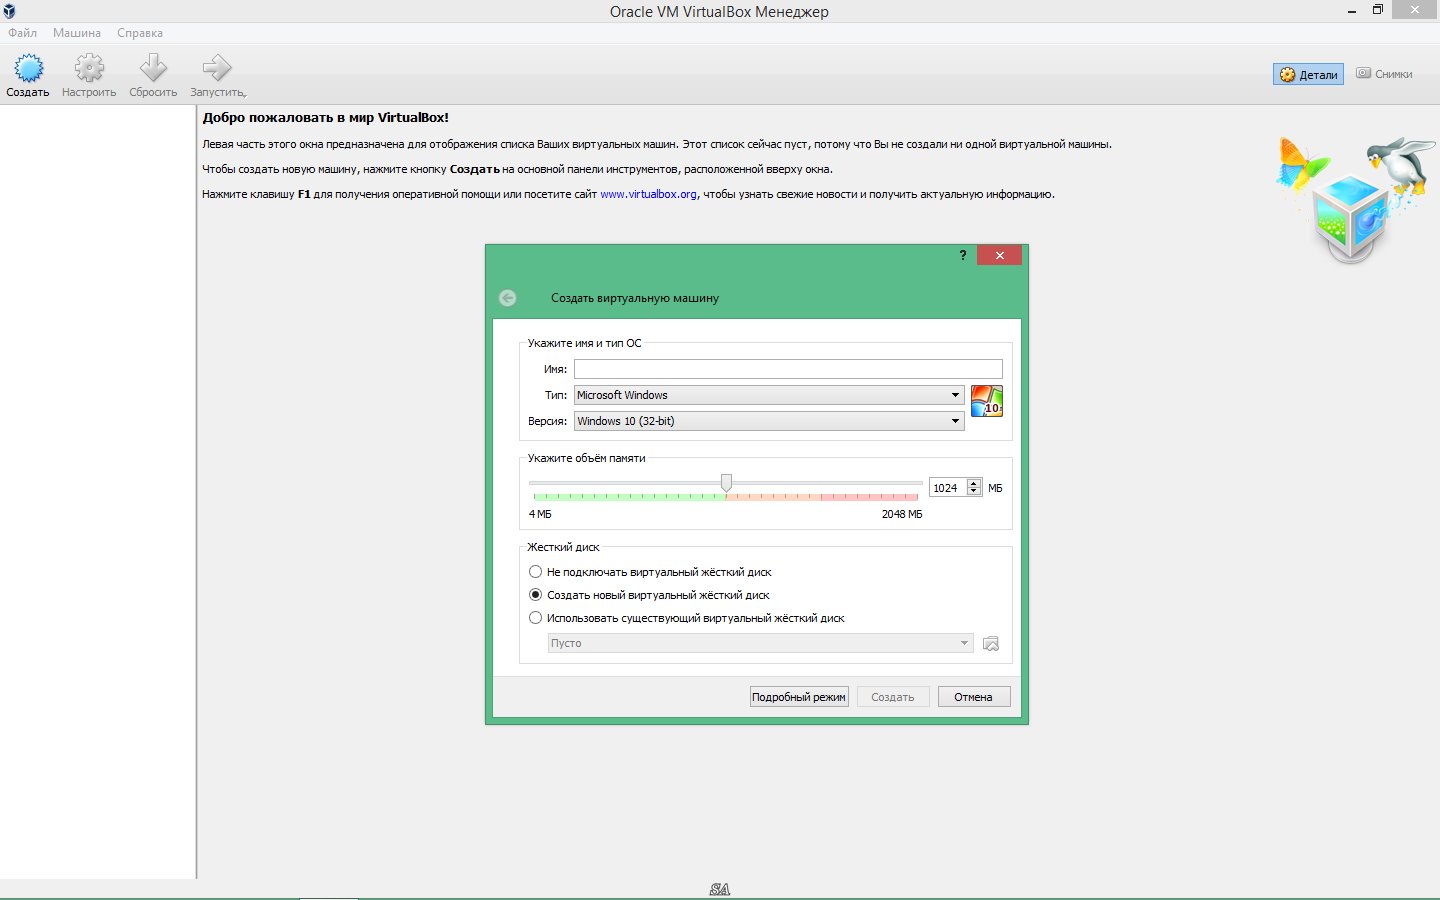Open the Тип dropdown (Microsoft Windows)
This screenshot has height=900, width=1440.
pos(769,395)
